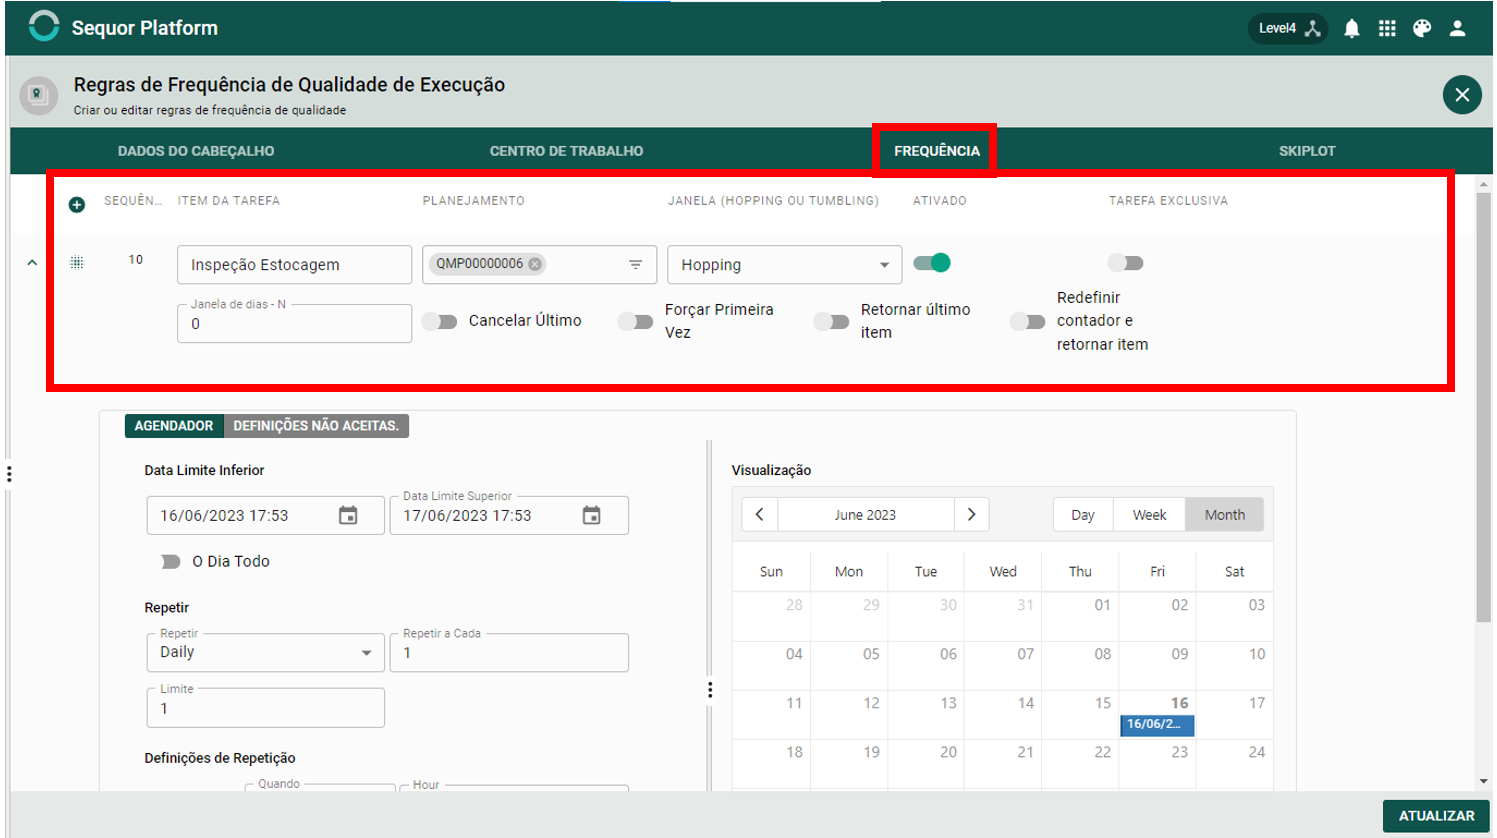Toggle the O Dia Todo switch
1497x838 pixels.
(x=170, y=562)
